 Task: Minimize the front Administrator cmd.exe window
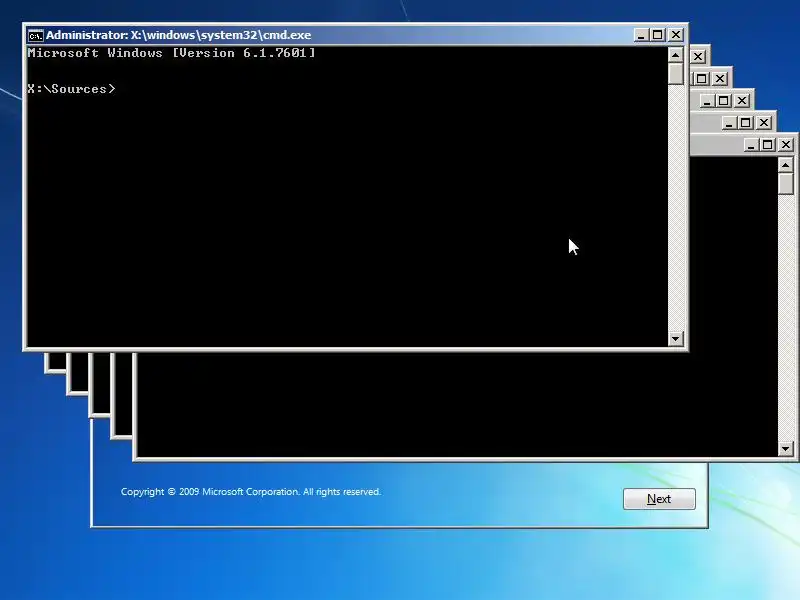641,35
